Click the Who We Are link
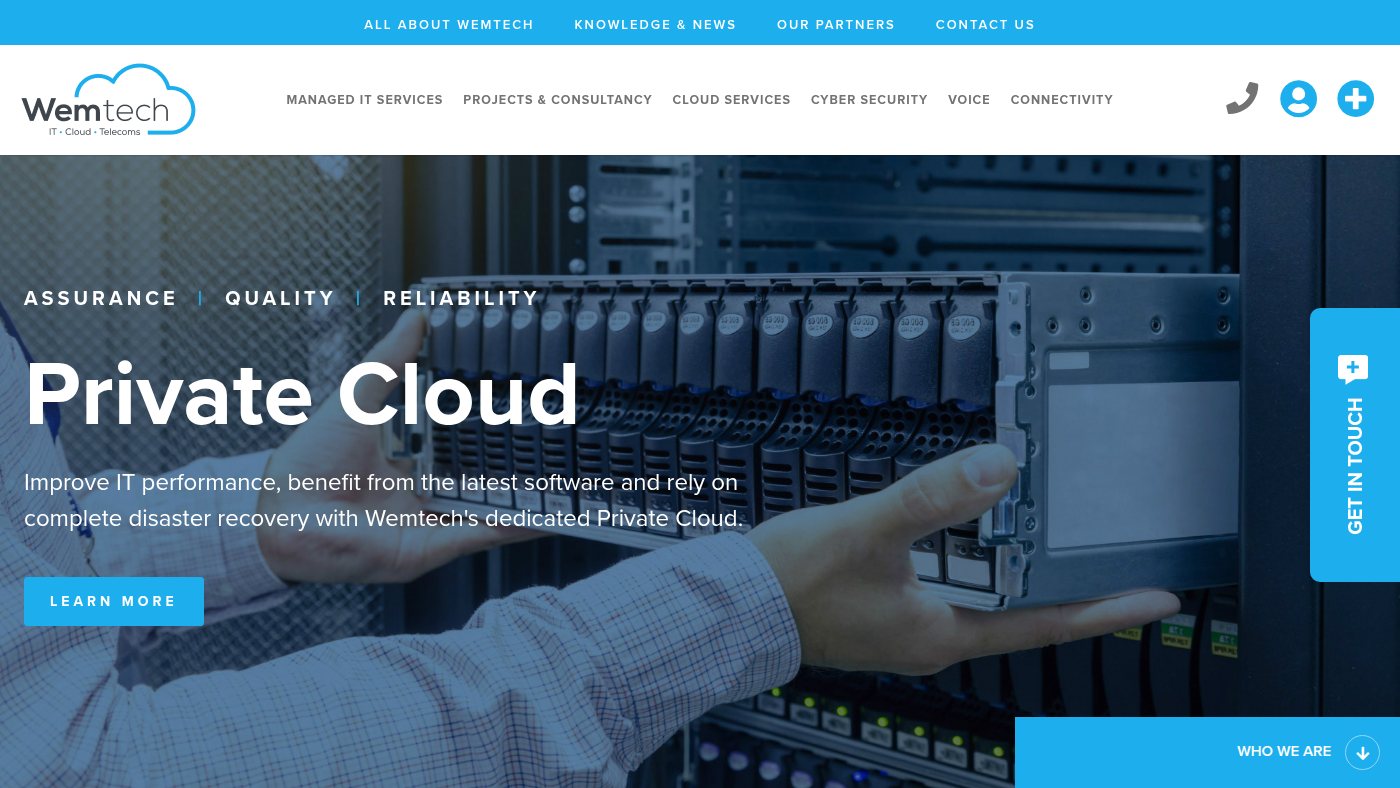This screenshot has width=1400, height=788. pyautogui.click(x=1284, y=752)
